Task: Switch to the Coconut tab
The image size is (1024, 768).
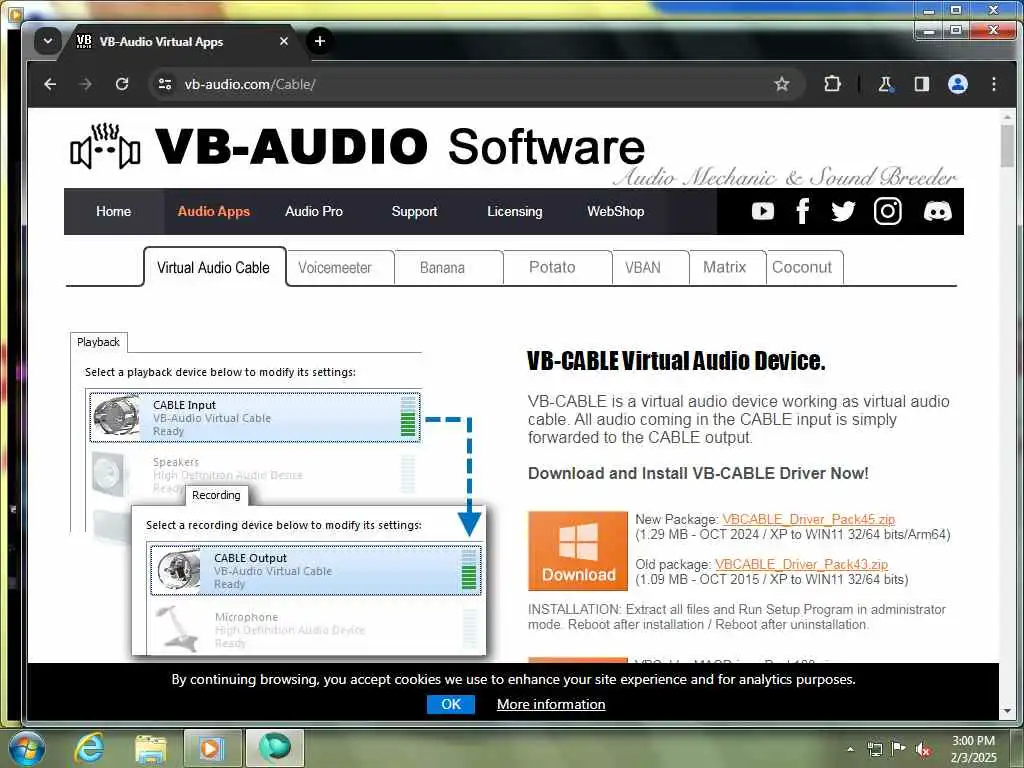Action: tap(804, 268)
